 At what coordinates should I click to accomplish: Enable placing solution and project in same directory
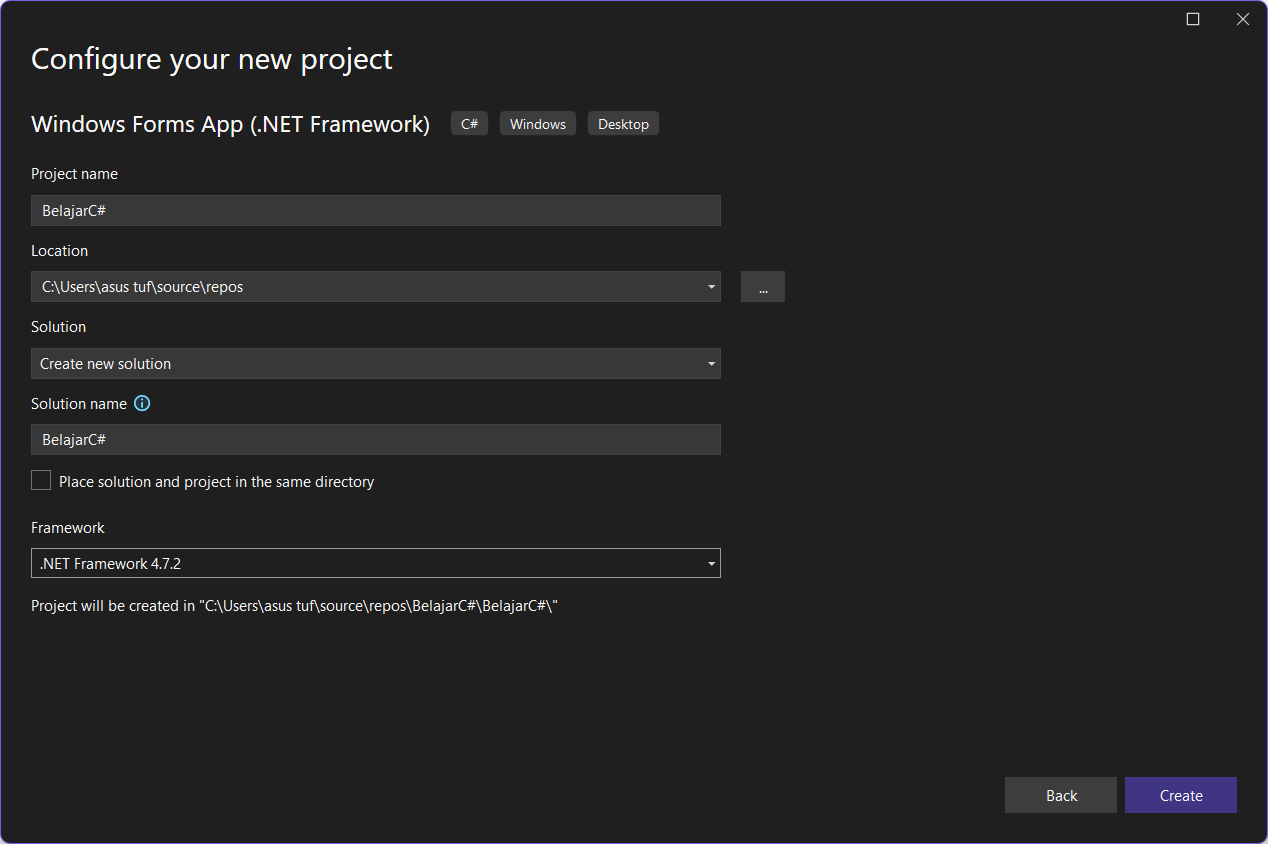pos(41,481)
